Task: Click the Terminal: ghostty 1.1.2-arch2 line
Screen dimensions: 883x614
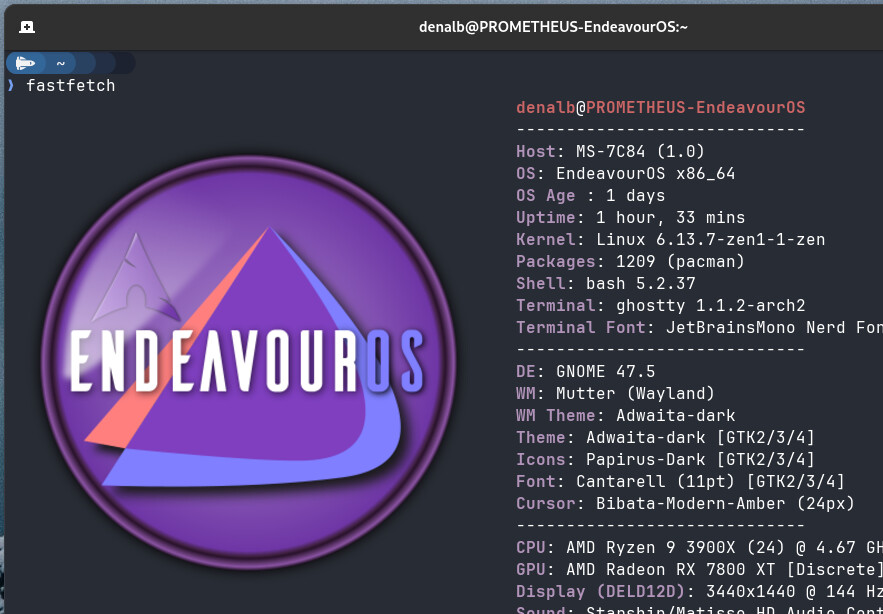Action: click(x=661, y=305)
